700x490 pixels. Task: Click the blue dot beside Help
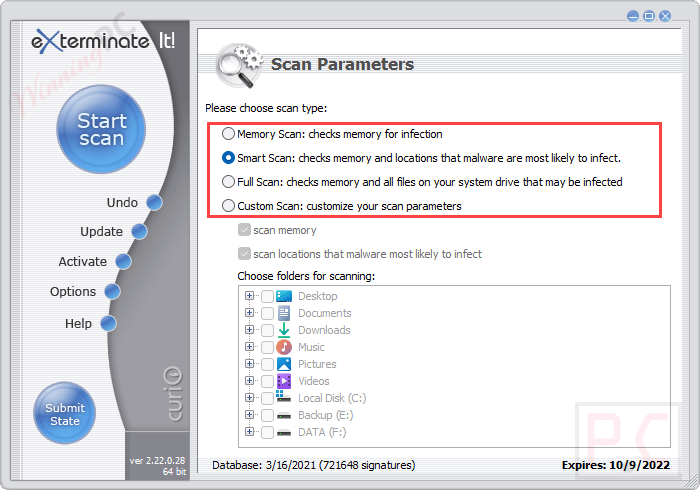[108, 323]
